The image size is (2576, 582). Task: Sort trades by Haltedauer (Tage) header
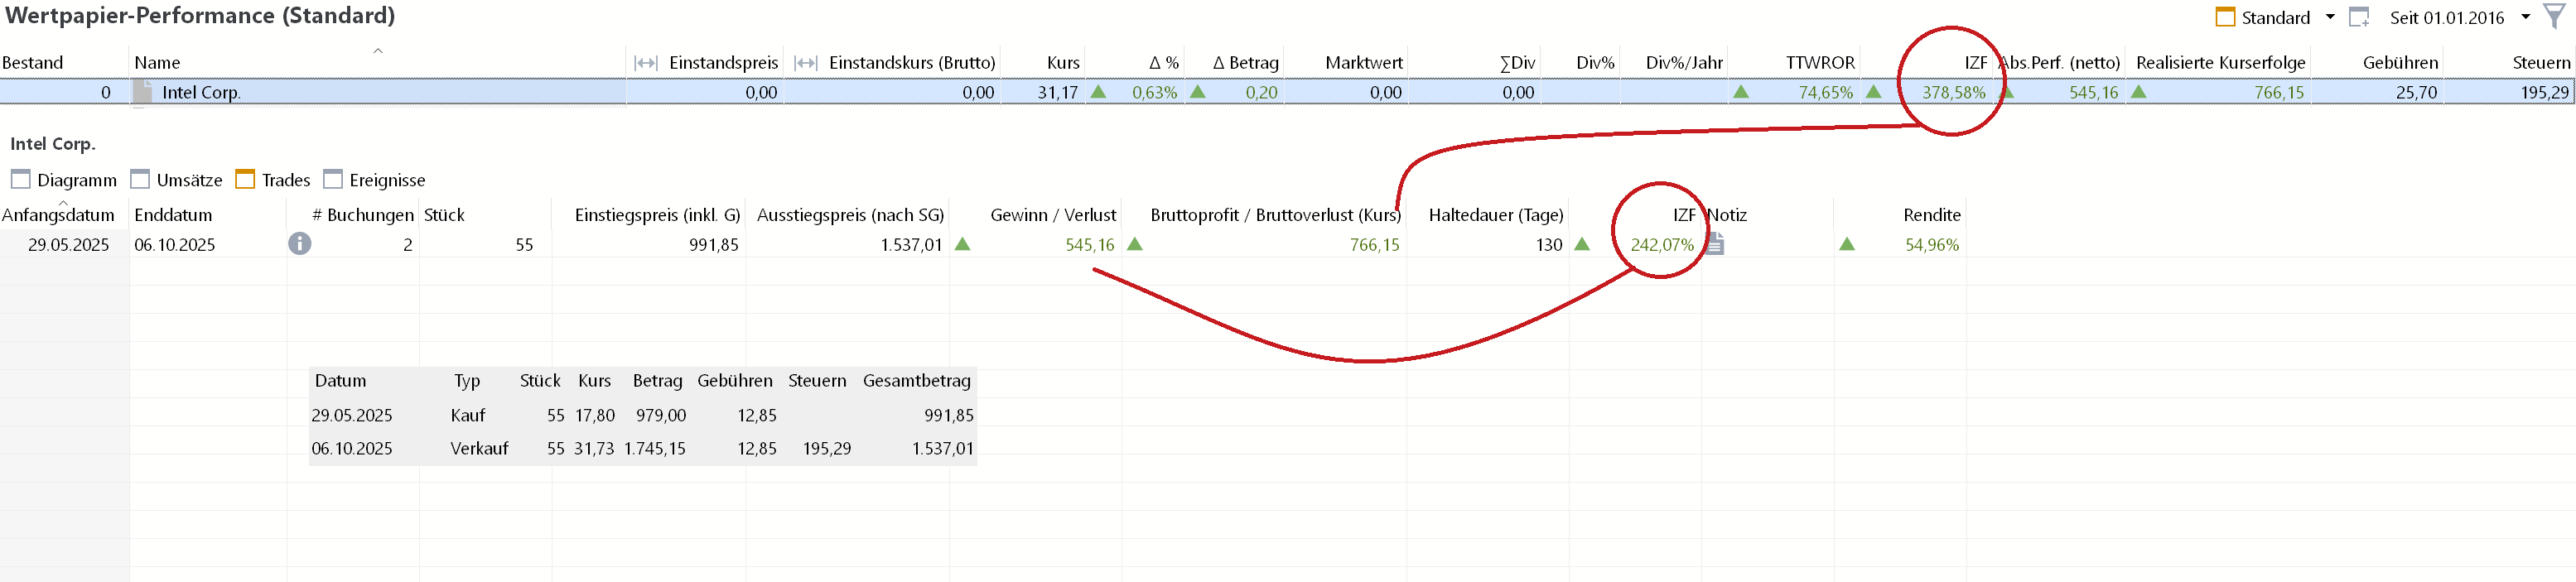tap(1495, 215)
